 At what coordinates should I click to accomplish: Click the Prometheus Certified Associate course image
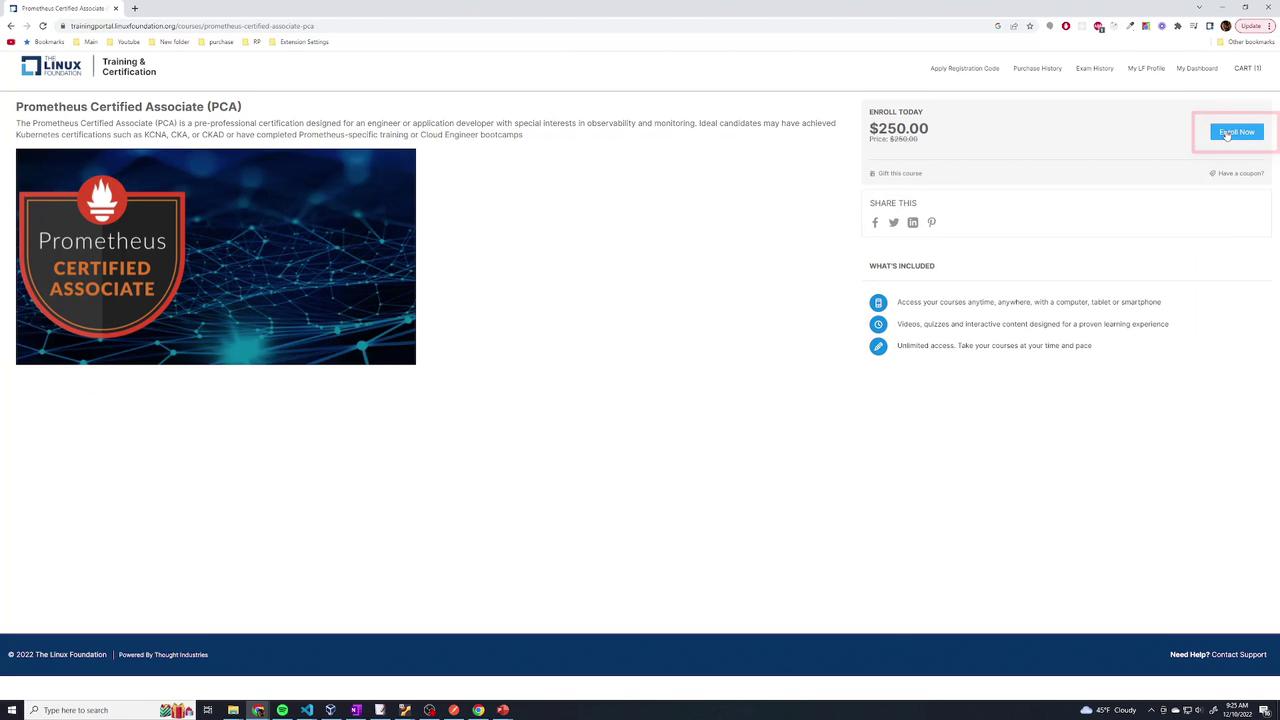(x=216, y=257)
